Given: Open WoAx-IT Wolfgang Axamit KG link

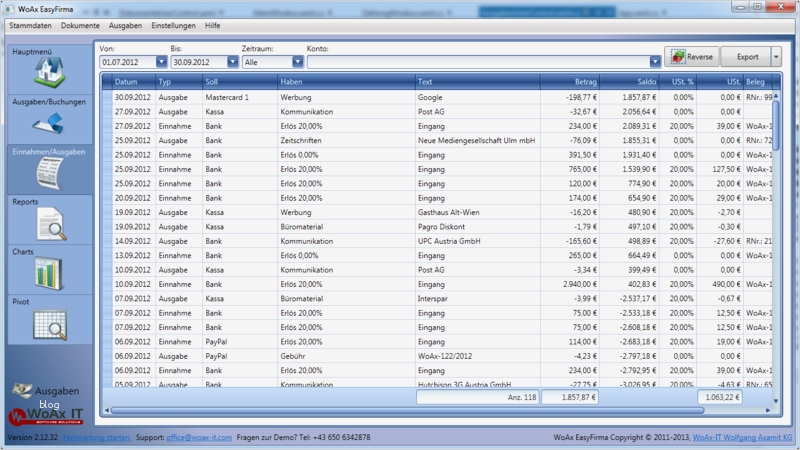Looking at the screenshot, I should pyautogui.click(x=742, y=437).
